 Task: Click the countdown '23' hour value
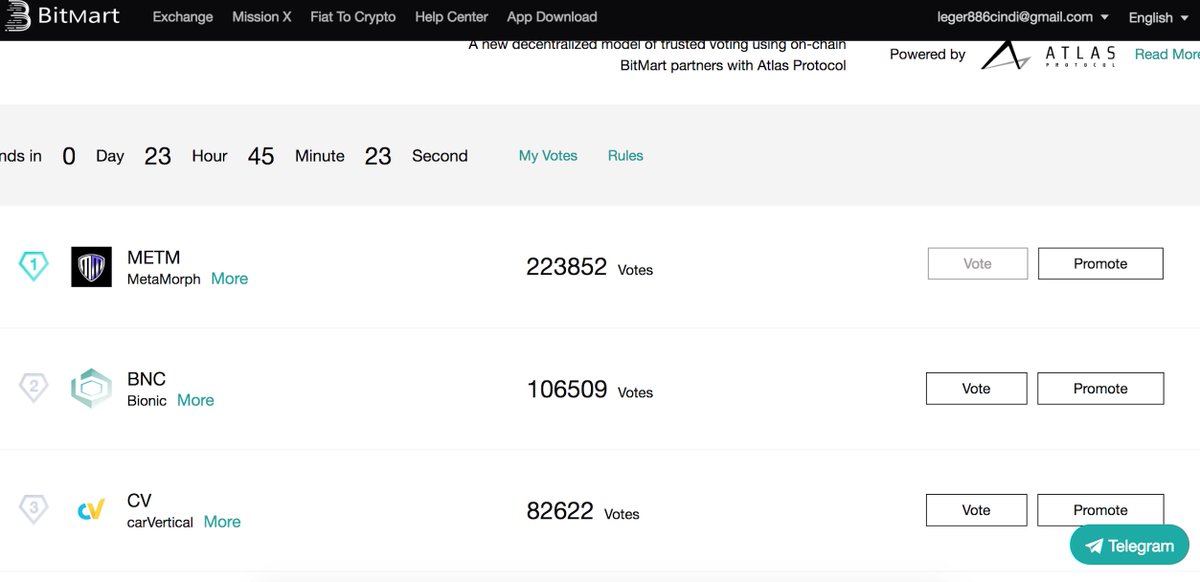158,156
